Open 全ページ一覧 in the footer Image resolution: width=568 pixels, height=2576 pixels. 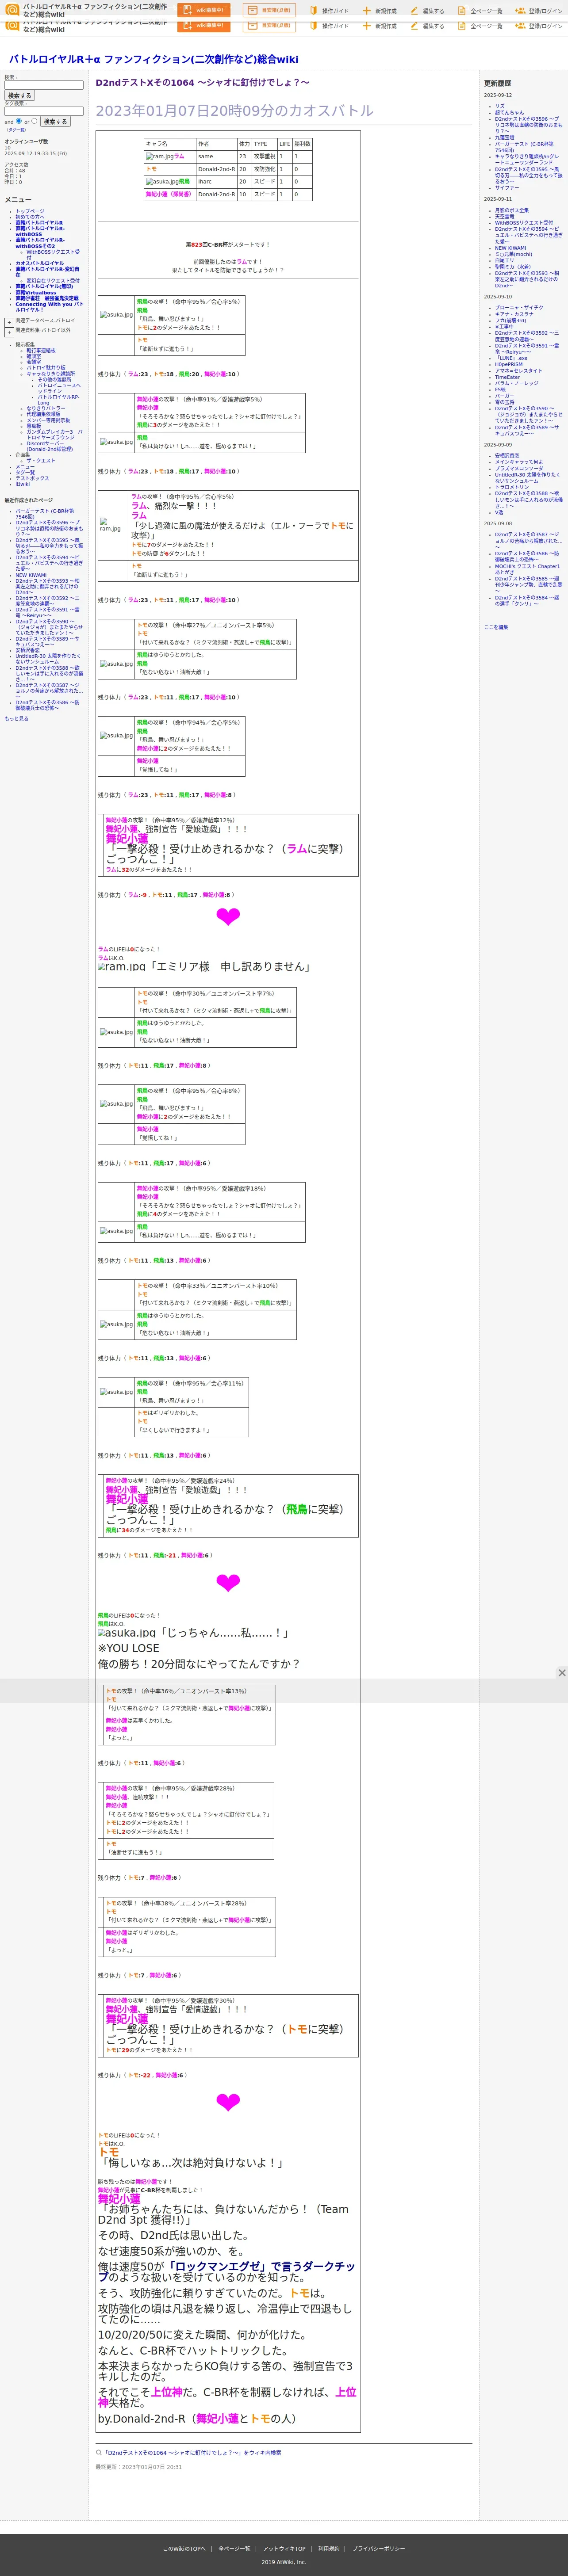coord(234,2549)
